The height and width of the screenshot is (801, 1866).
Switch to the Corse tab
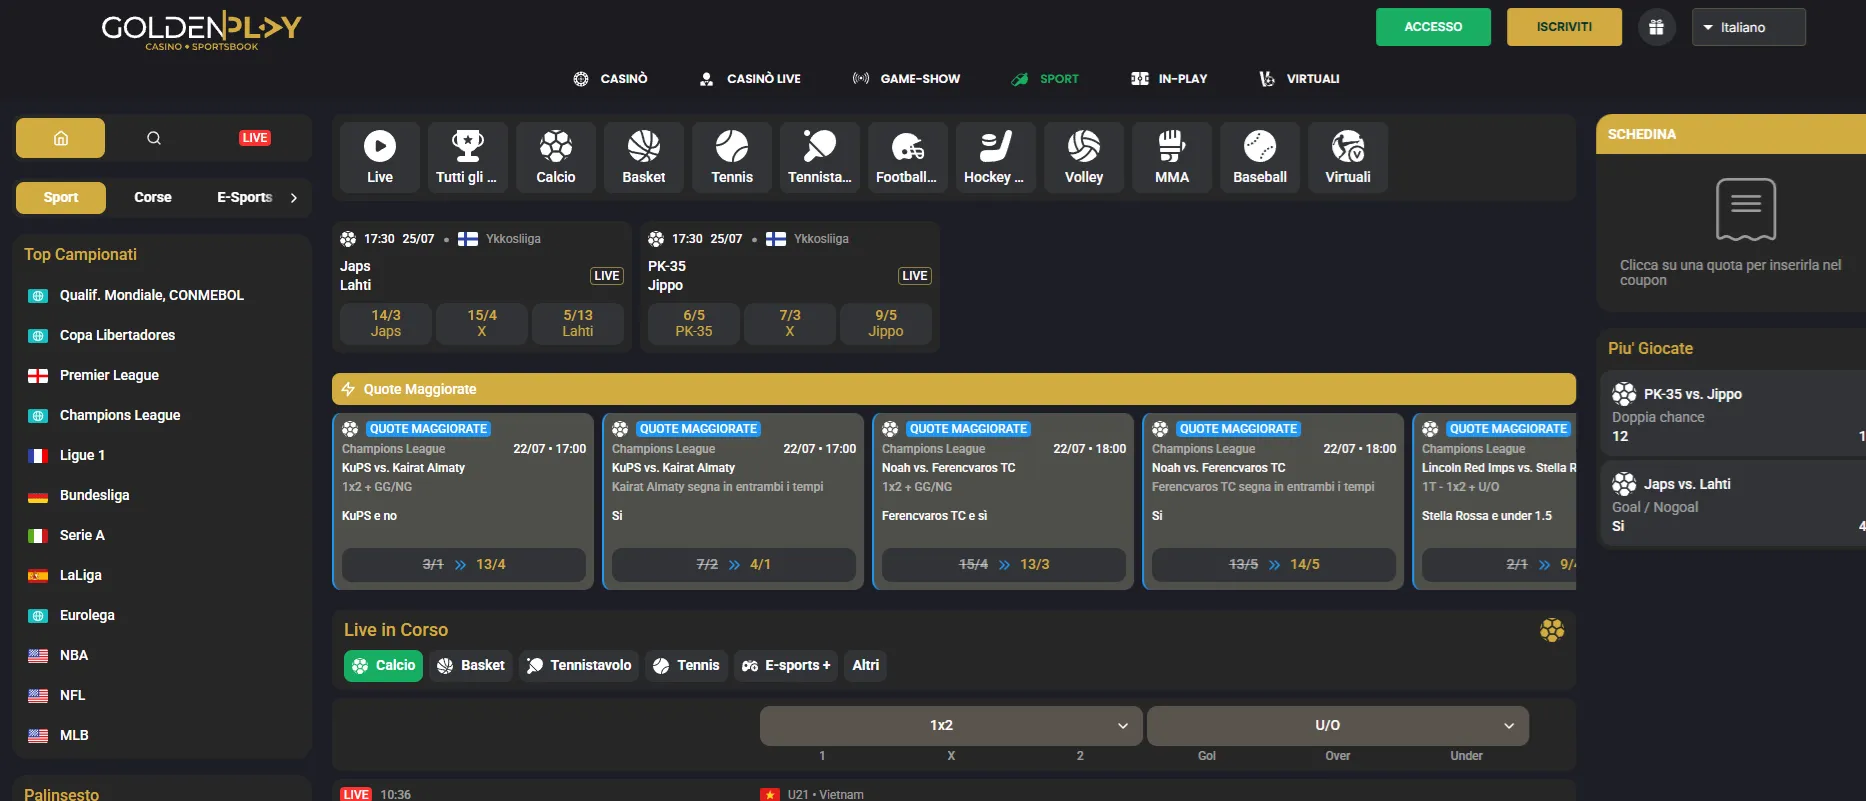coord(153,198)
